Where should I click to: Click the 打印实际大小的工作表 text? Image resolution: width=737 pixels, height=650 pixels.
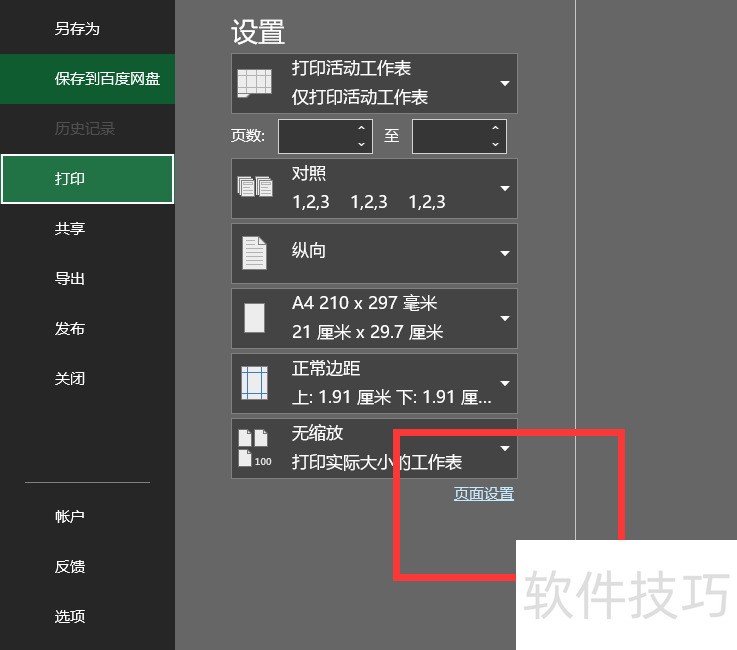376,462
